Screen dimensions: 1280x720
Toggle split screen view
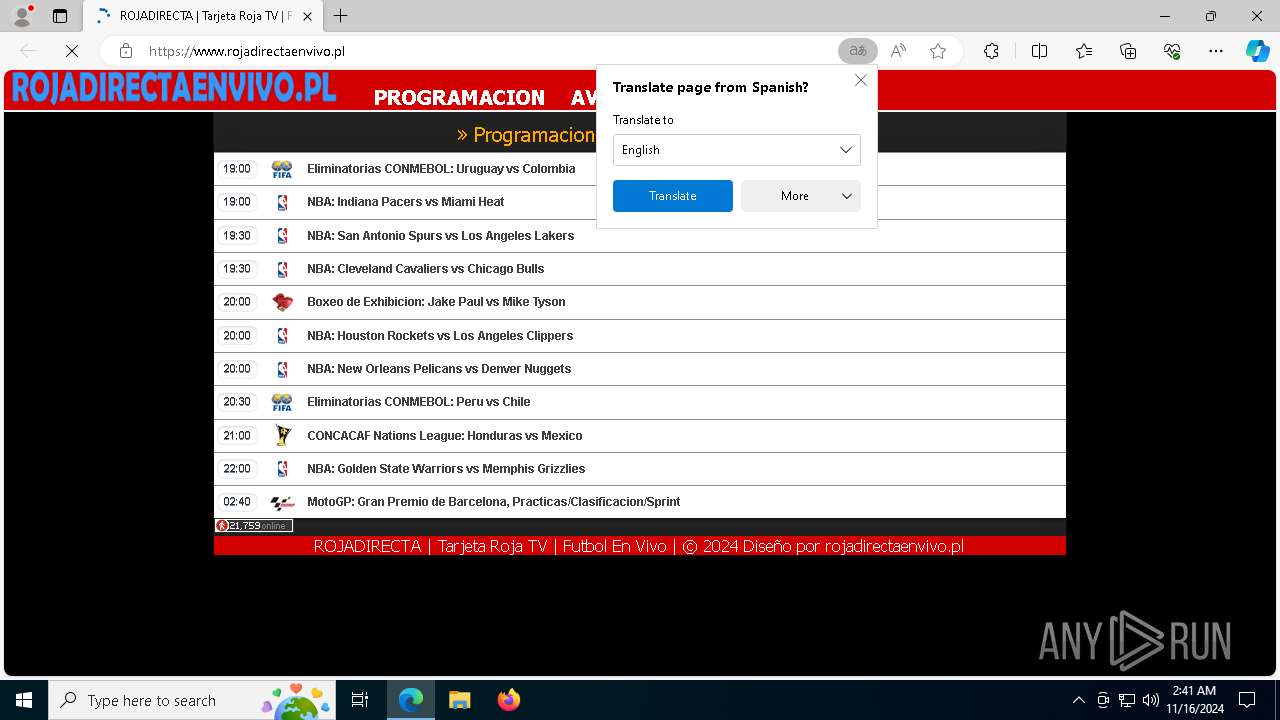tap(1039, 51)
